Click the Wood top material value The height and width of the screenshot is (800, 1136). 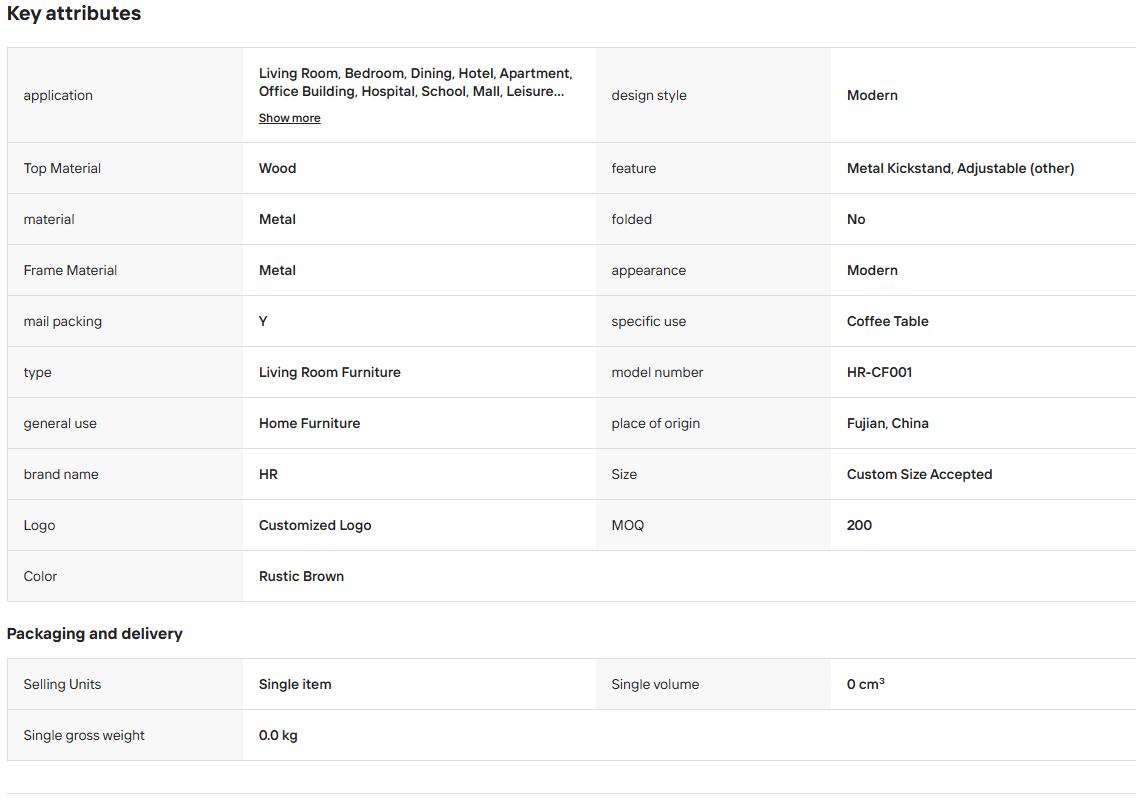point(277,168)
